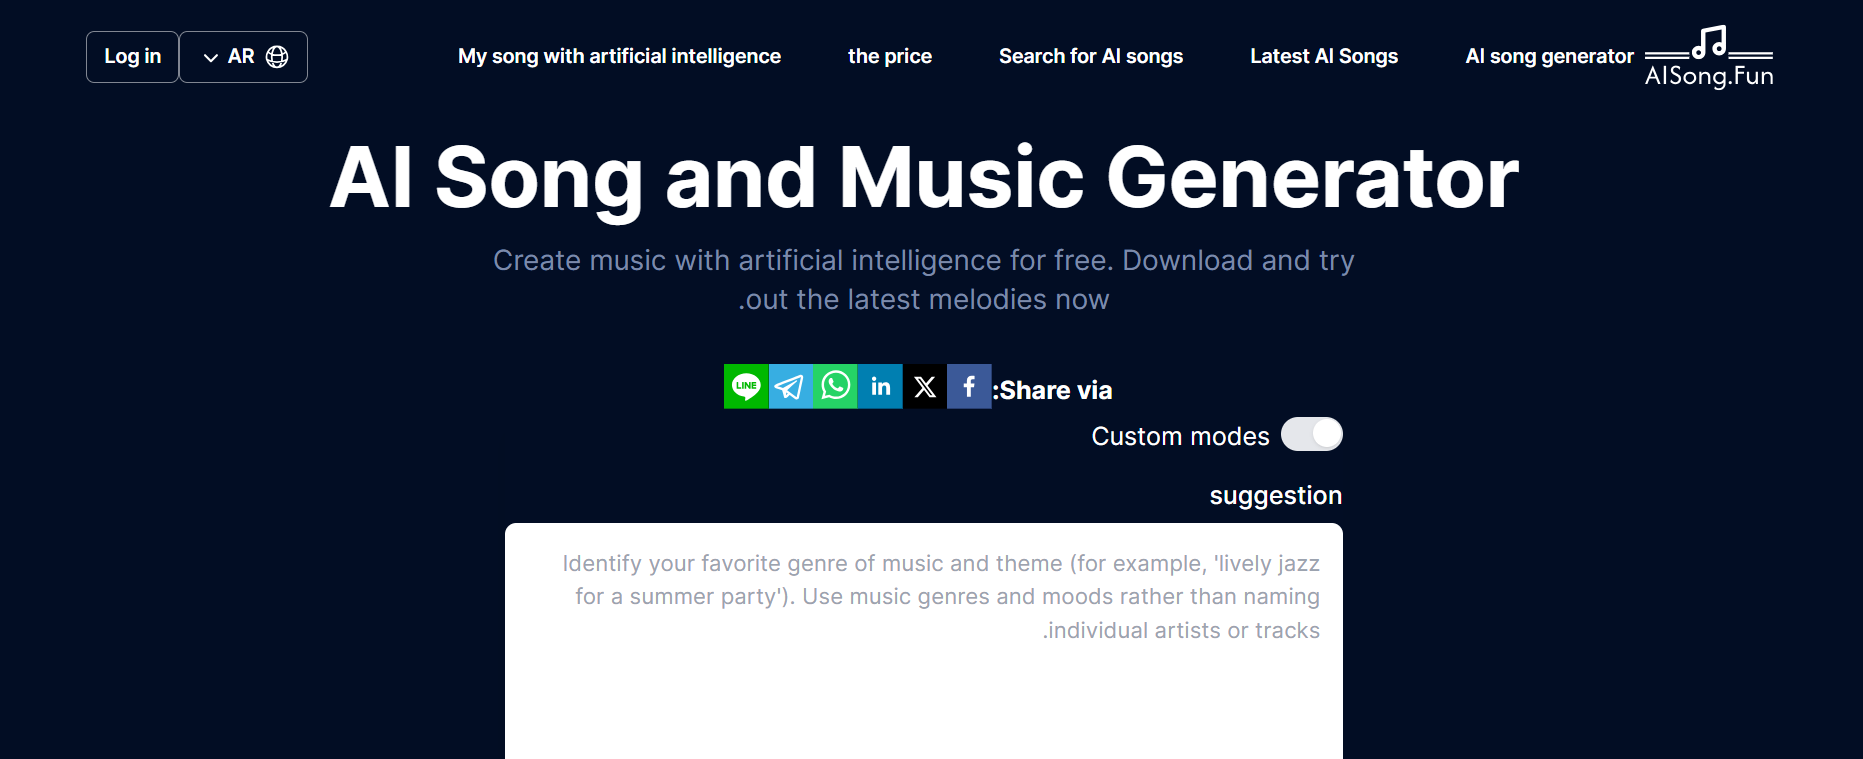Click the globe language icon

(x=277, y=57)
